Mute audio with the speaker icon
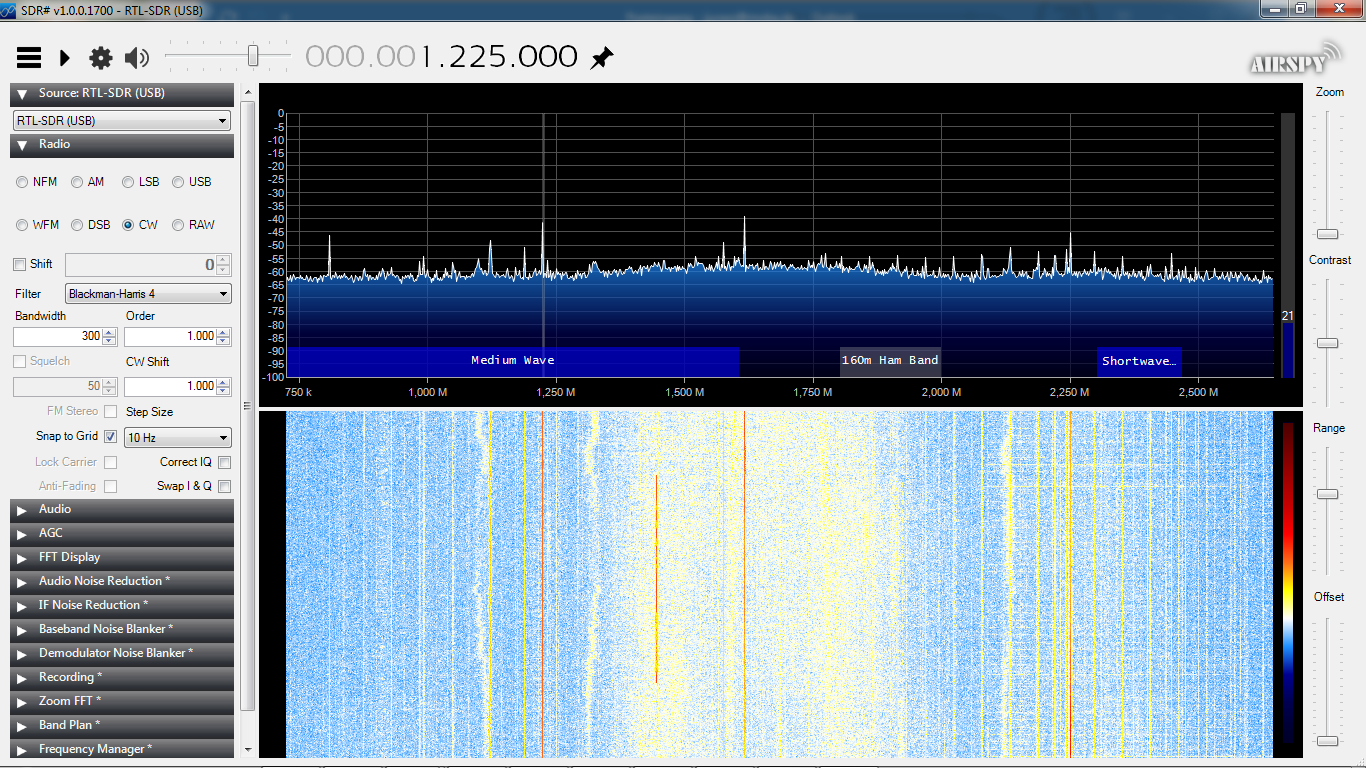The width and height of the screenshot is (1366, 768). pos(137,58)
